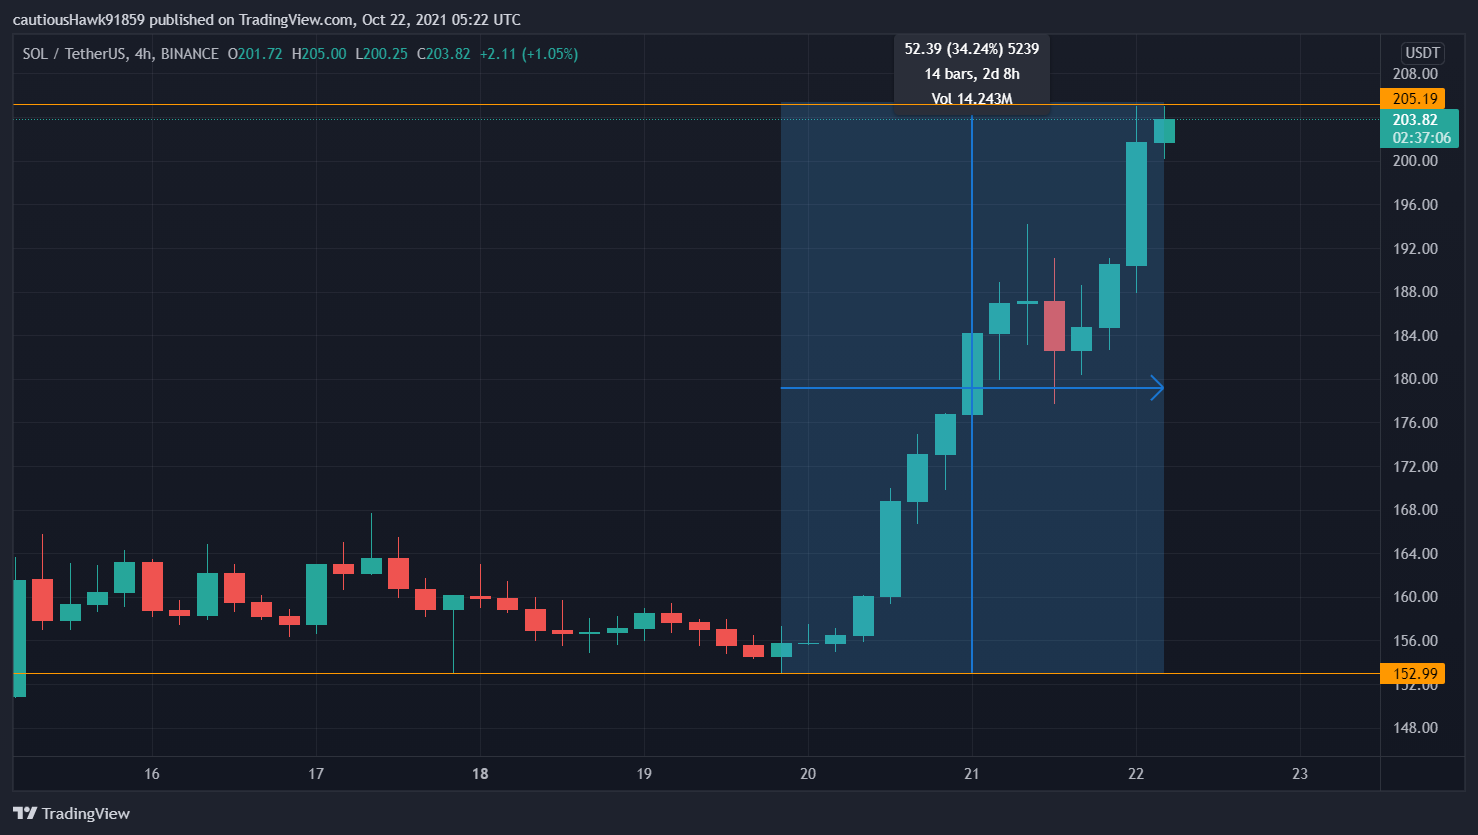1478x835 pixels.
Task: Click the blue measure tool arrowhead
Action: pyautogui.click(x=1158, y=388)
